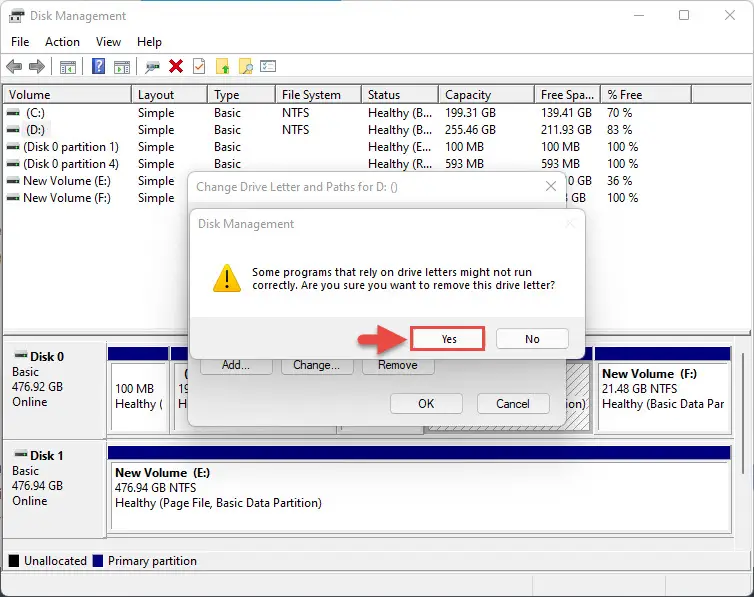The width and height of the screenshot is (754, 597).
Task: Select New Volume (F:) in volume list
Action: 67,198
